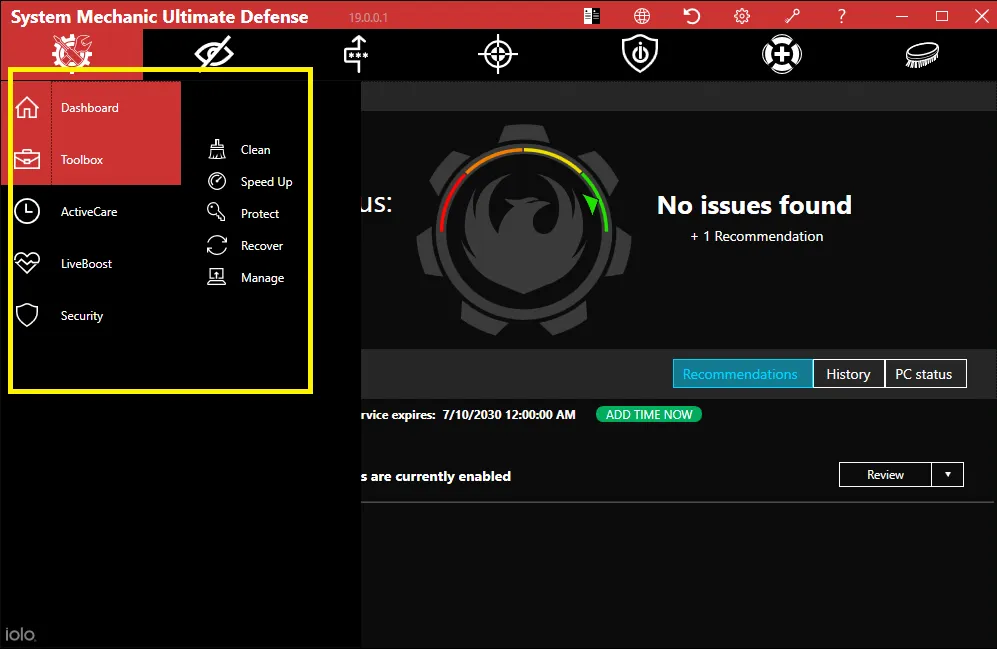Click the Dashboard home icon

pos(27,107)
